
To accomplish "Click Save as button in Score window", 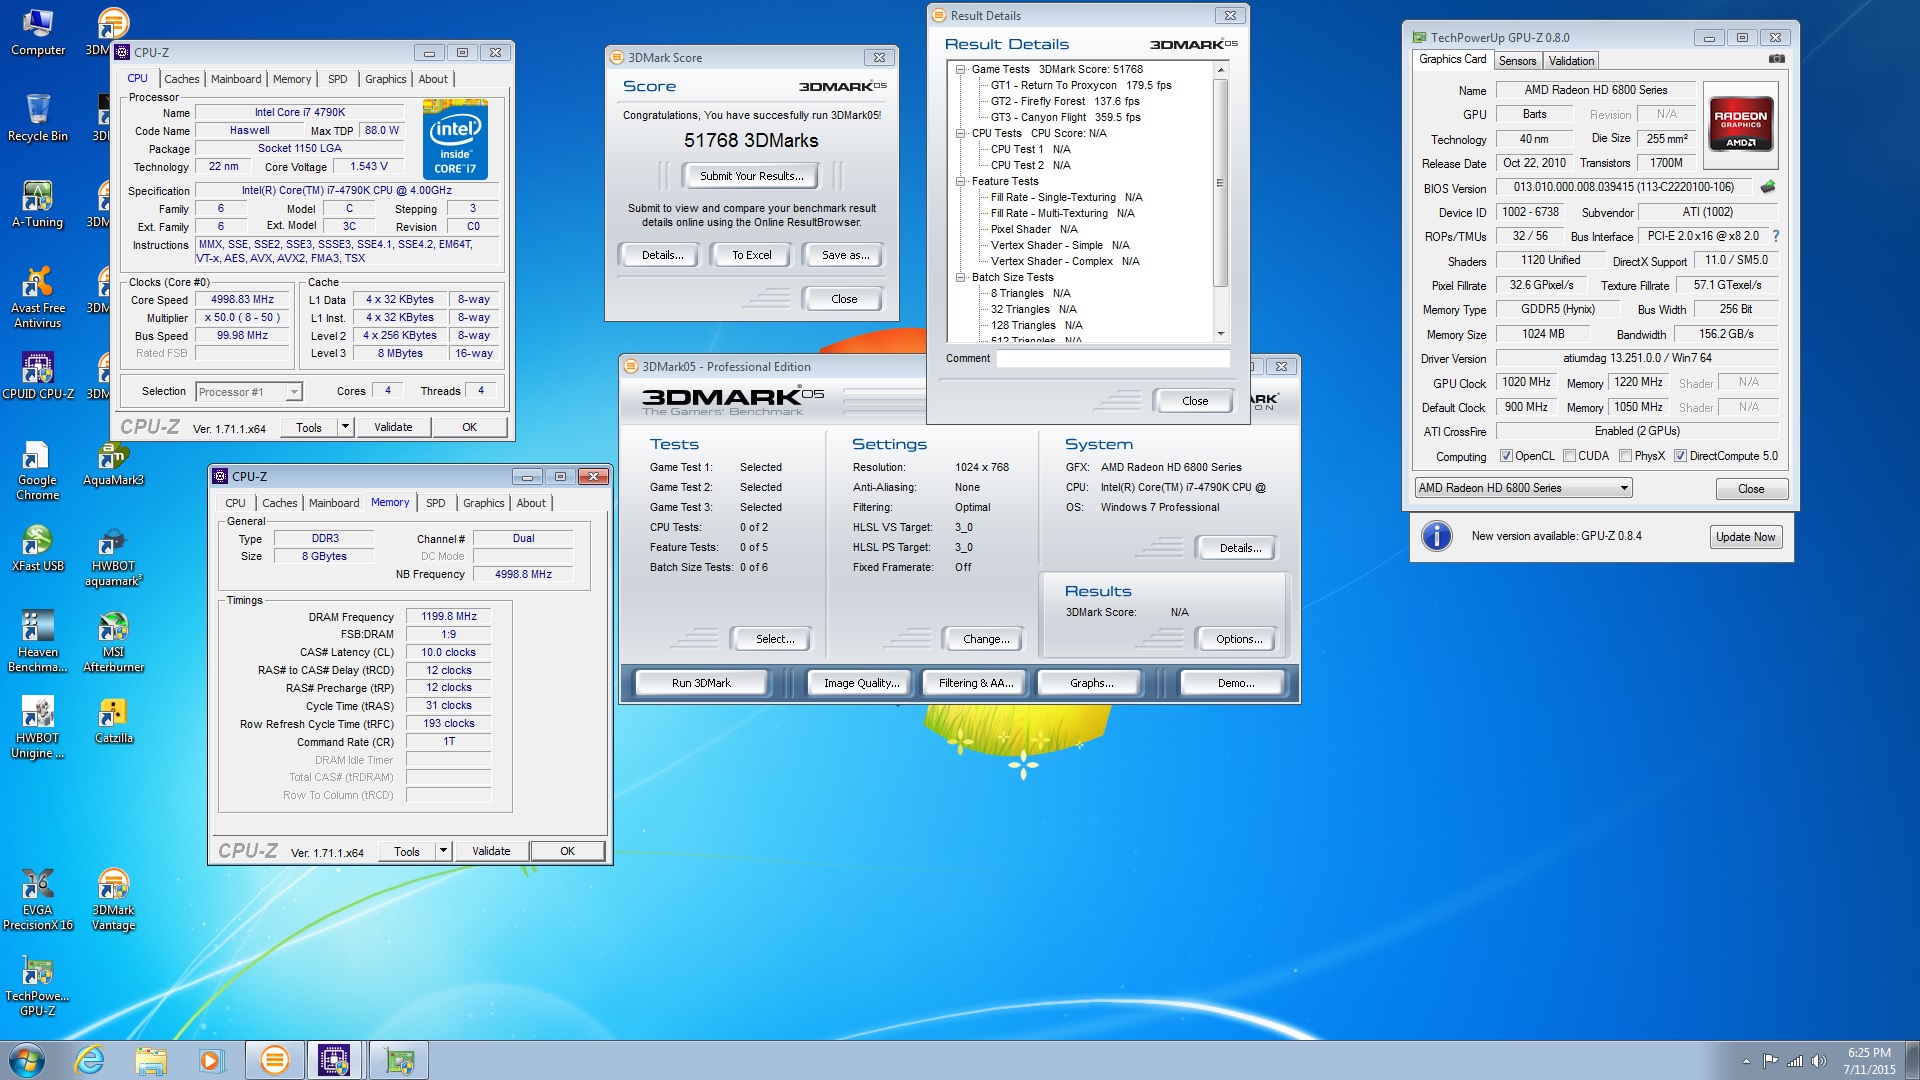I will 845,255.
